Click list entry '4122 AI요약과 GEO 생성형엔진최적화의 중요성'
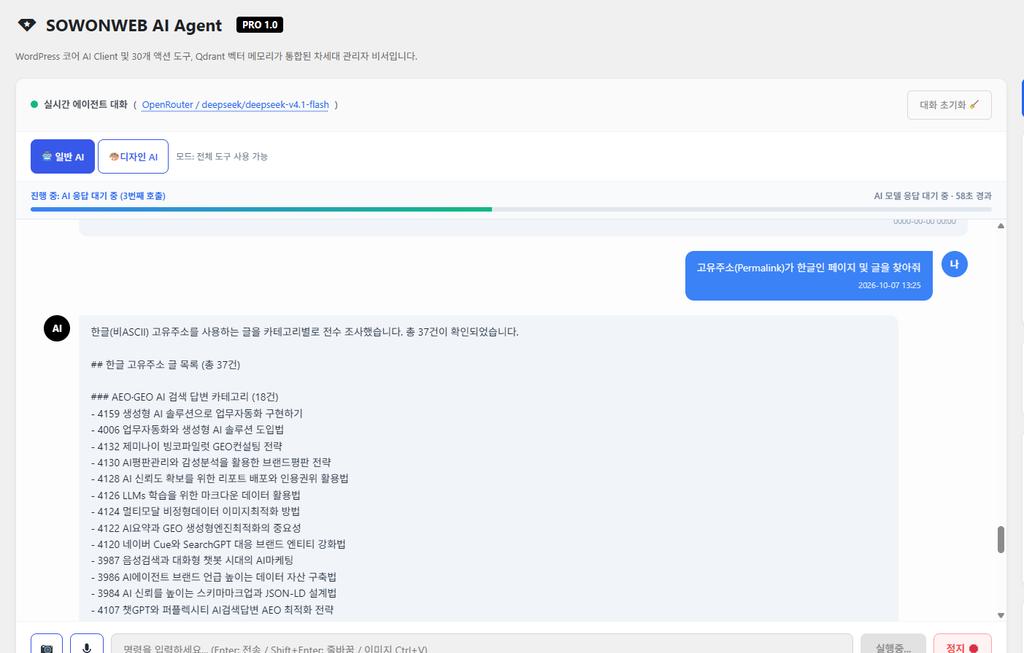 pos(196,528)
